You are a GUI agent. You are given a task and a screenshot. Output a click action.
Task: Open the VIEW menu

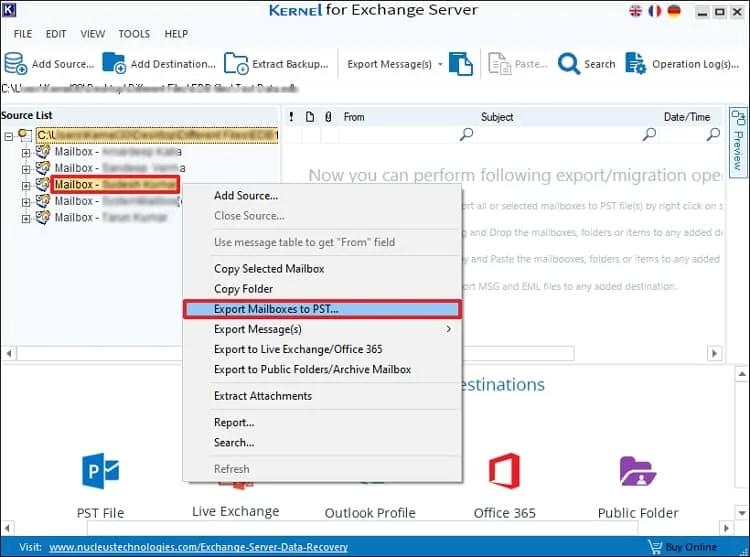(x=93, y=34)
